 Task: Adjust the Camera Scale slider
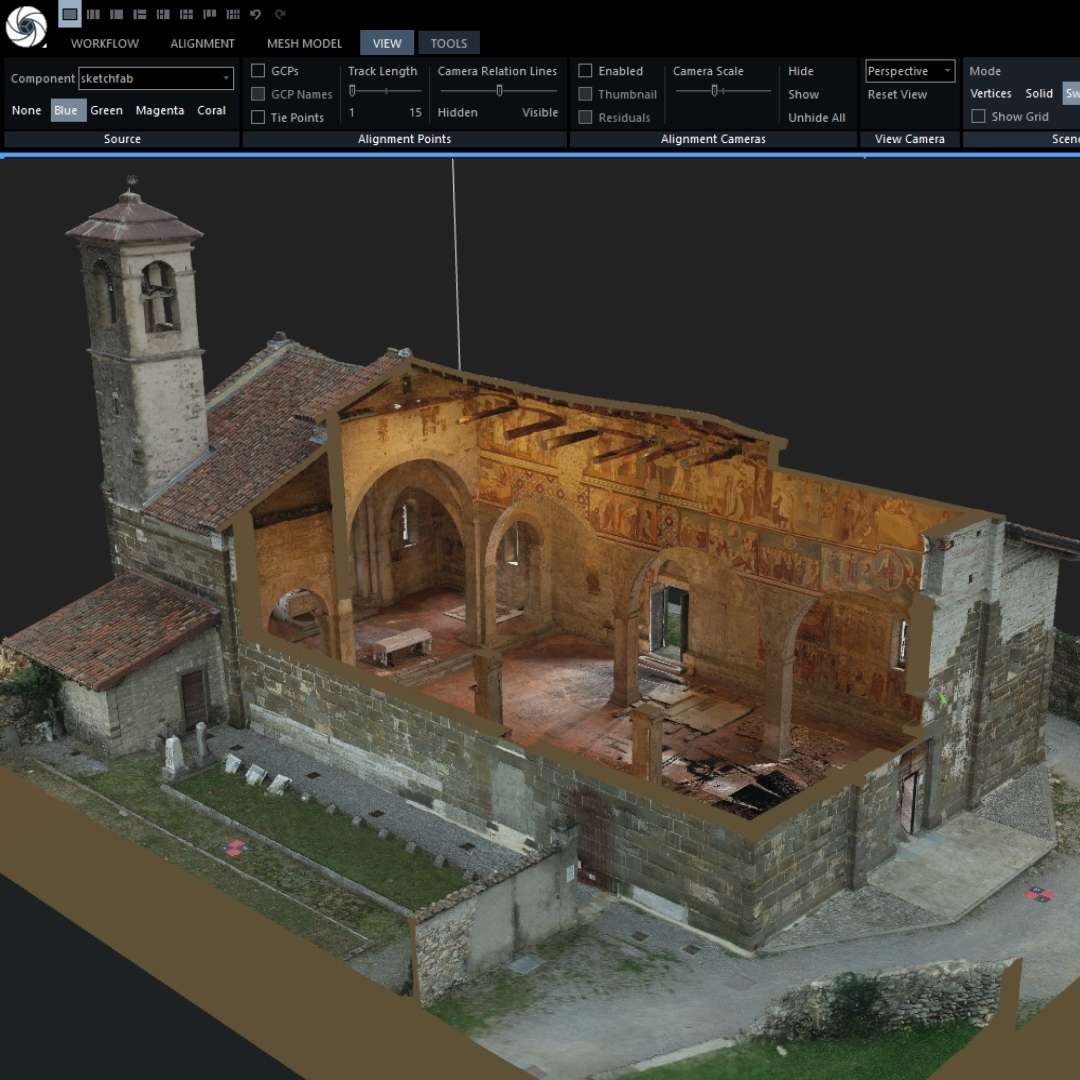(x=716, y=90)
